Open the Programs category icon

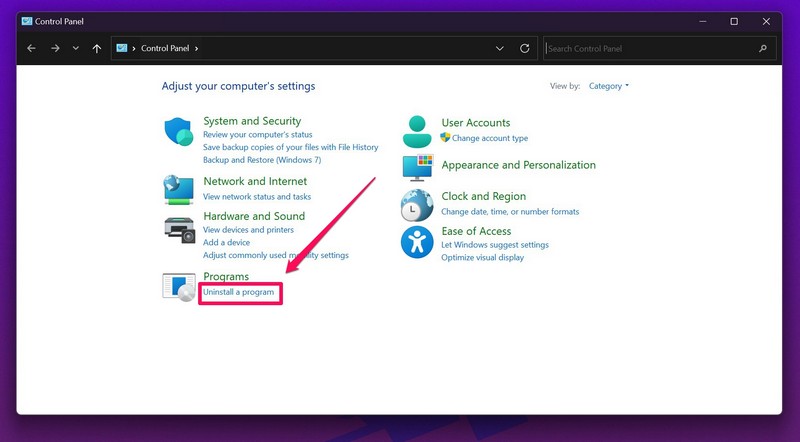[x=179, y=286]
